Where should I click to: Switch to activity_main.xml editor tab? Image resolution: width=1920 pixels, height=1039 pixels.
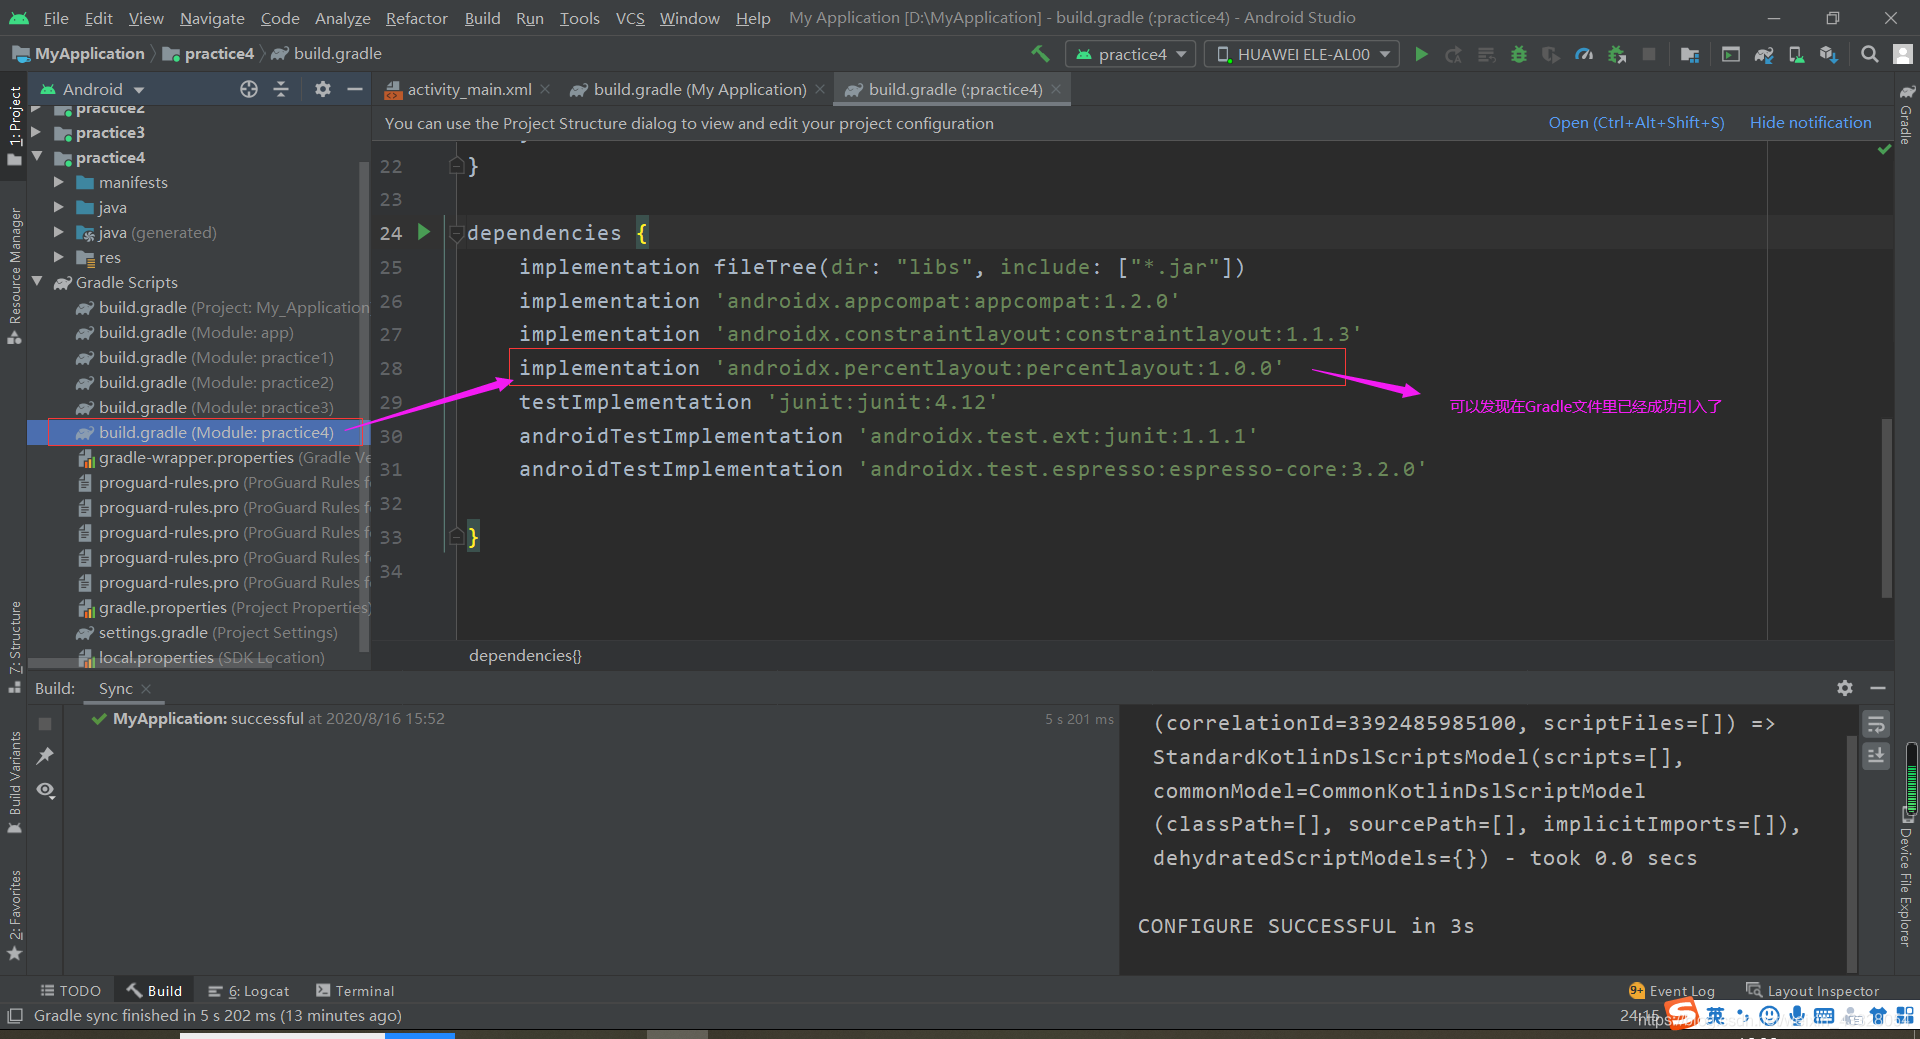pyautogui.click(x=469, y=89)
